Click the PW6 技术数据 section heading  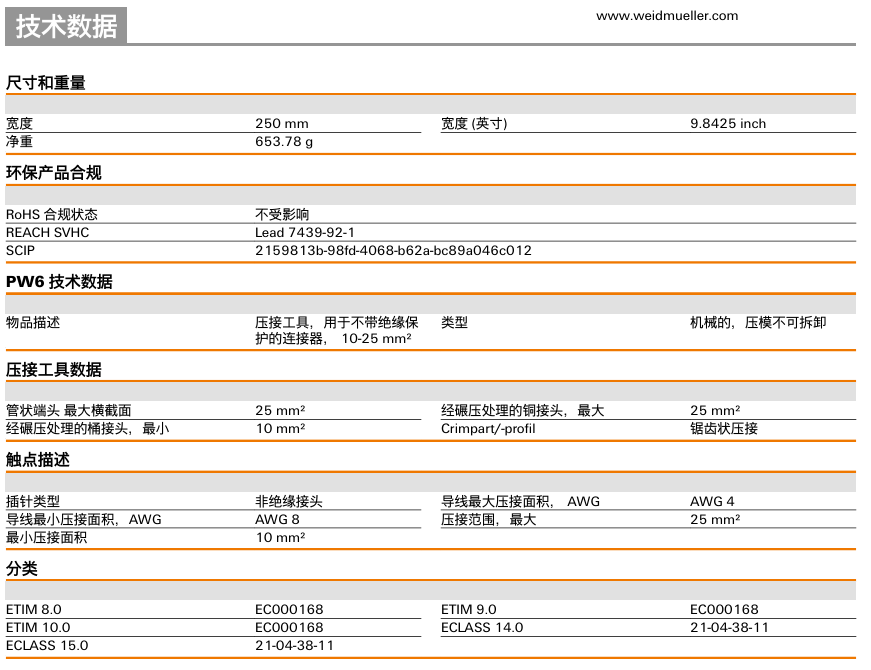pos(59,282)
